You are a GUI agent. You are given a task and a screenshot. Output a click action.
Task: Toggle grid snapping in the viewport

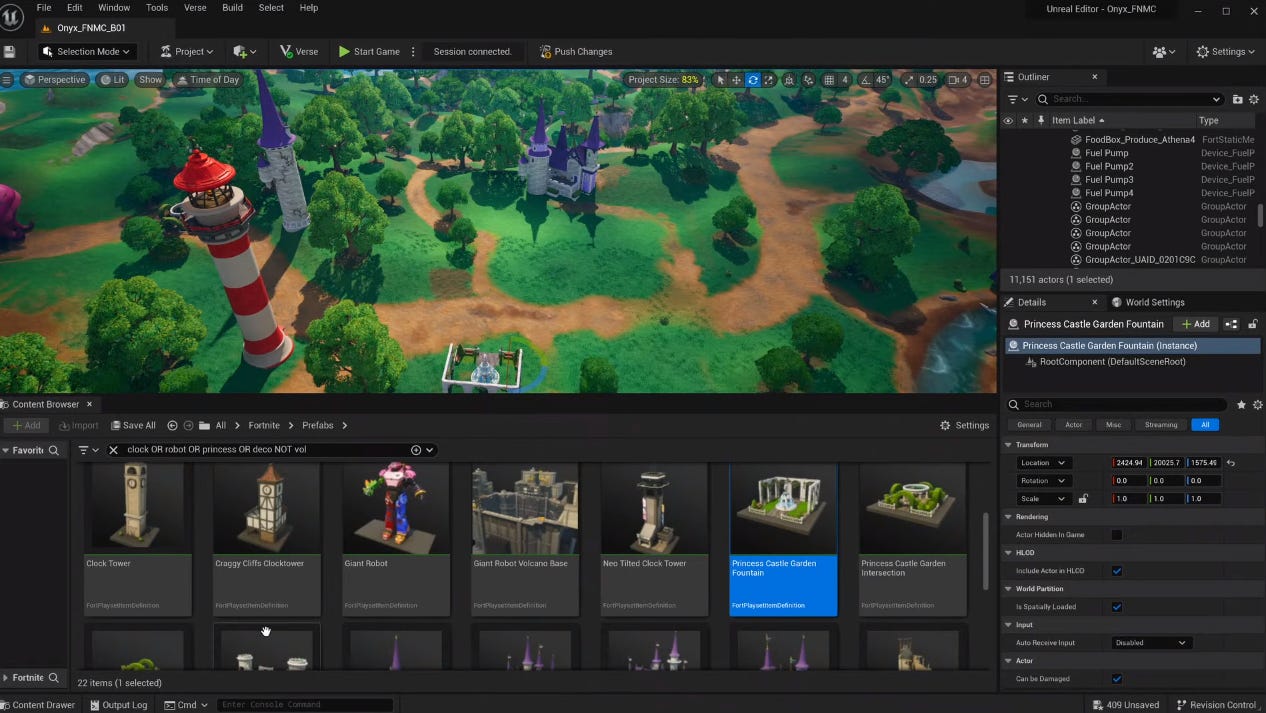tap(828, 78)
